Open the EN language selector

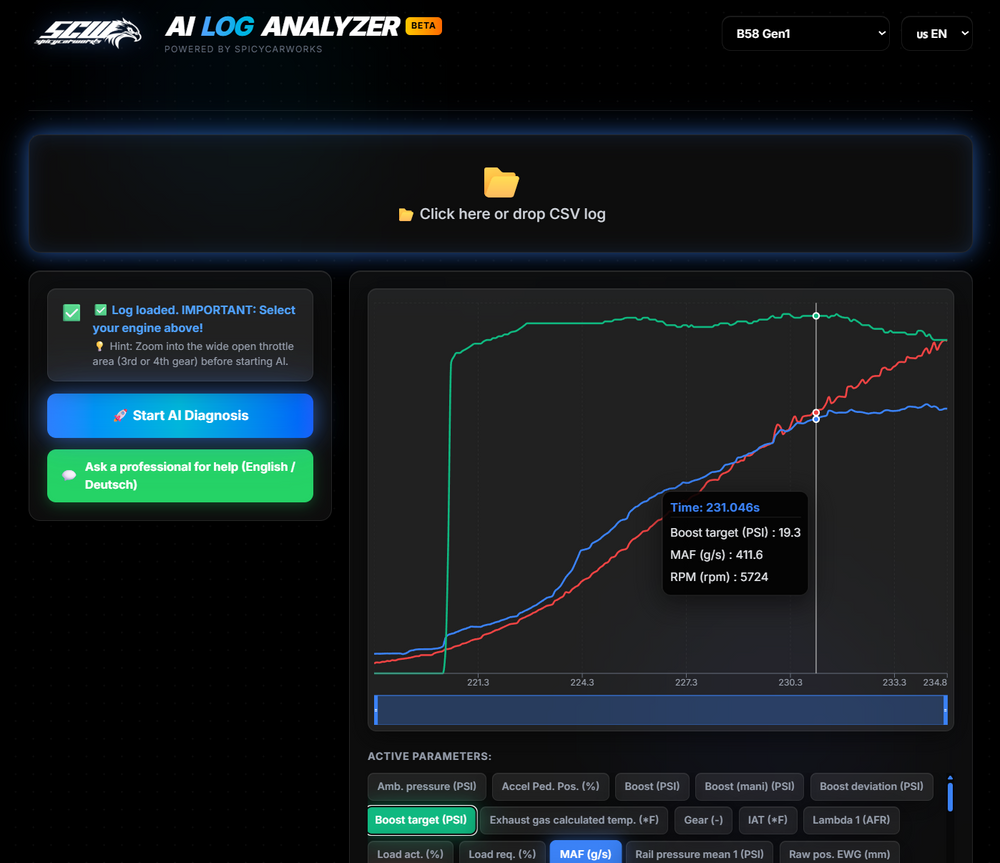click(x=936, y=33)
